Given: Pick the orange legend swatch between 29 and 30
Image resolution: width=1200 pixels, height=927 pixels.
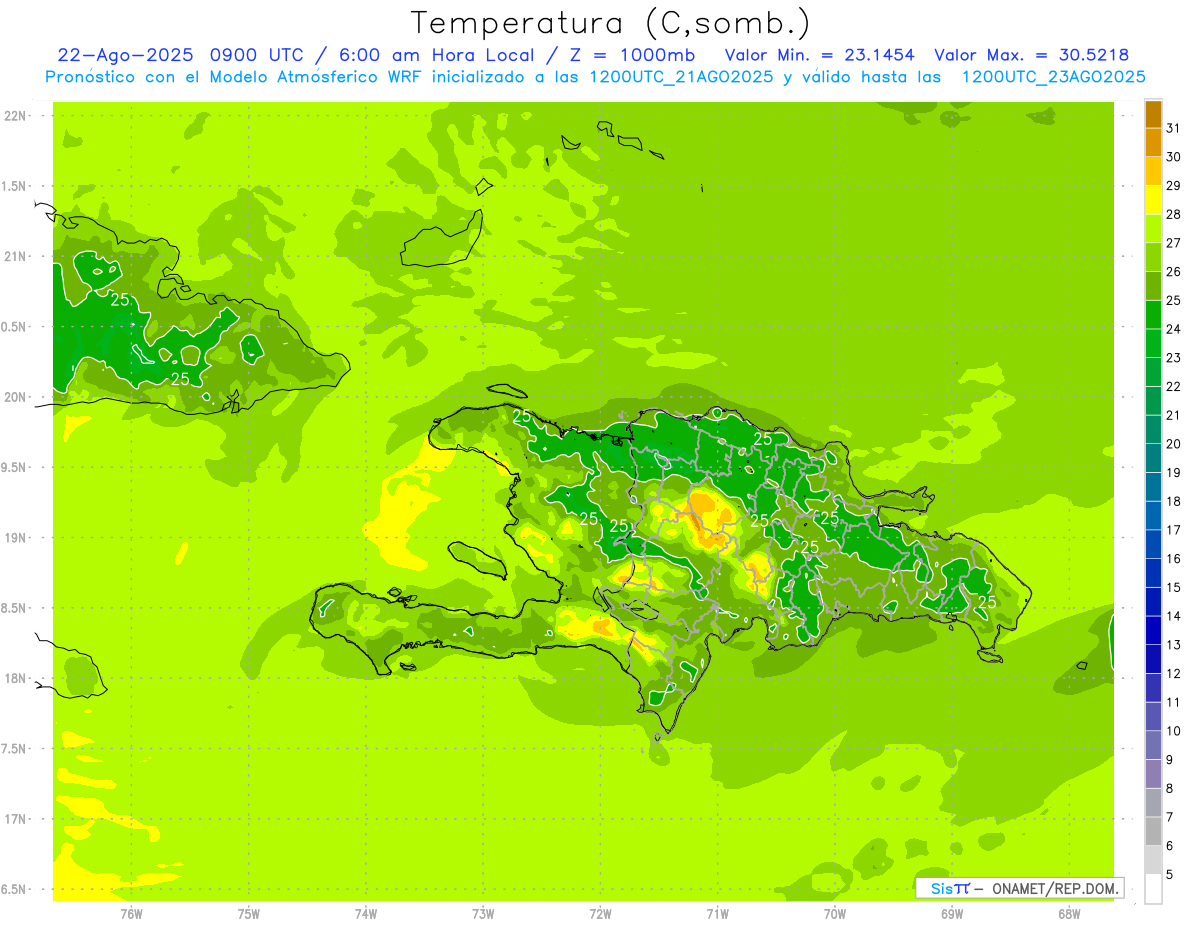Looking at the screenshot, I should [x=1153, y=171].
